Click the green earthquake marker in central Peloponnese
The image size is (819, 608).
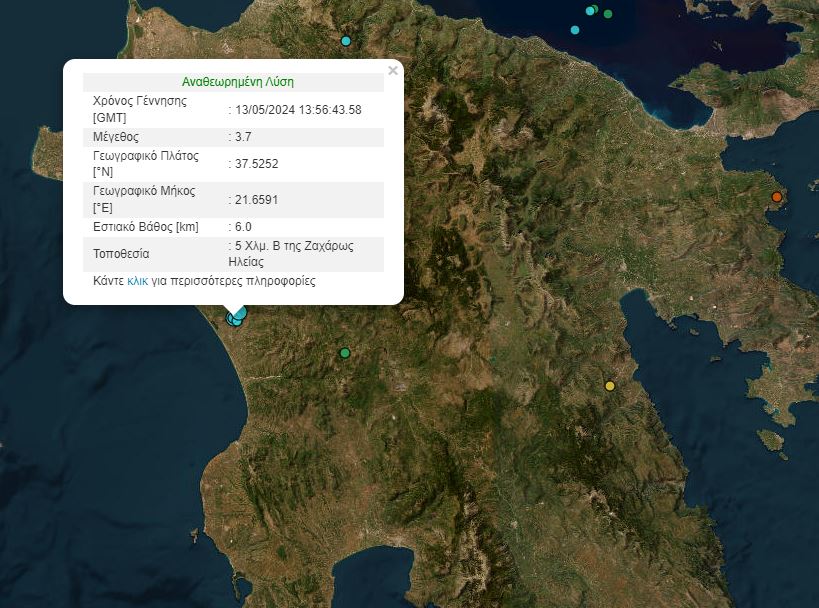(x=345, y=352)
